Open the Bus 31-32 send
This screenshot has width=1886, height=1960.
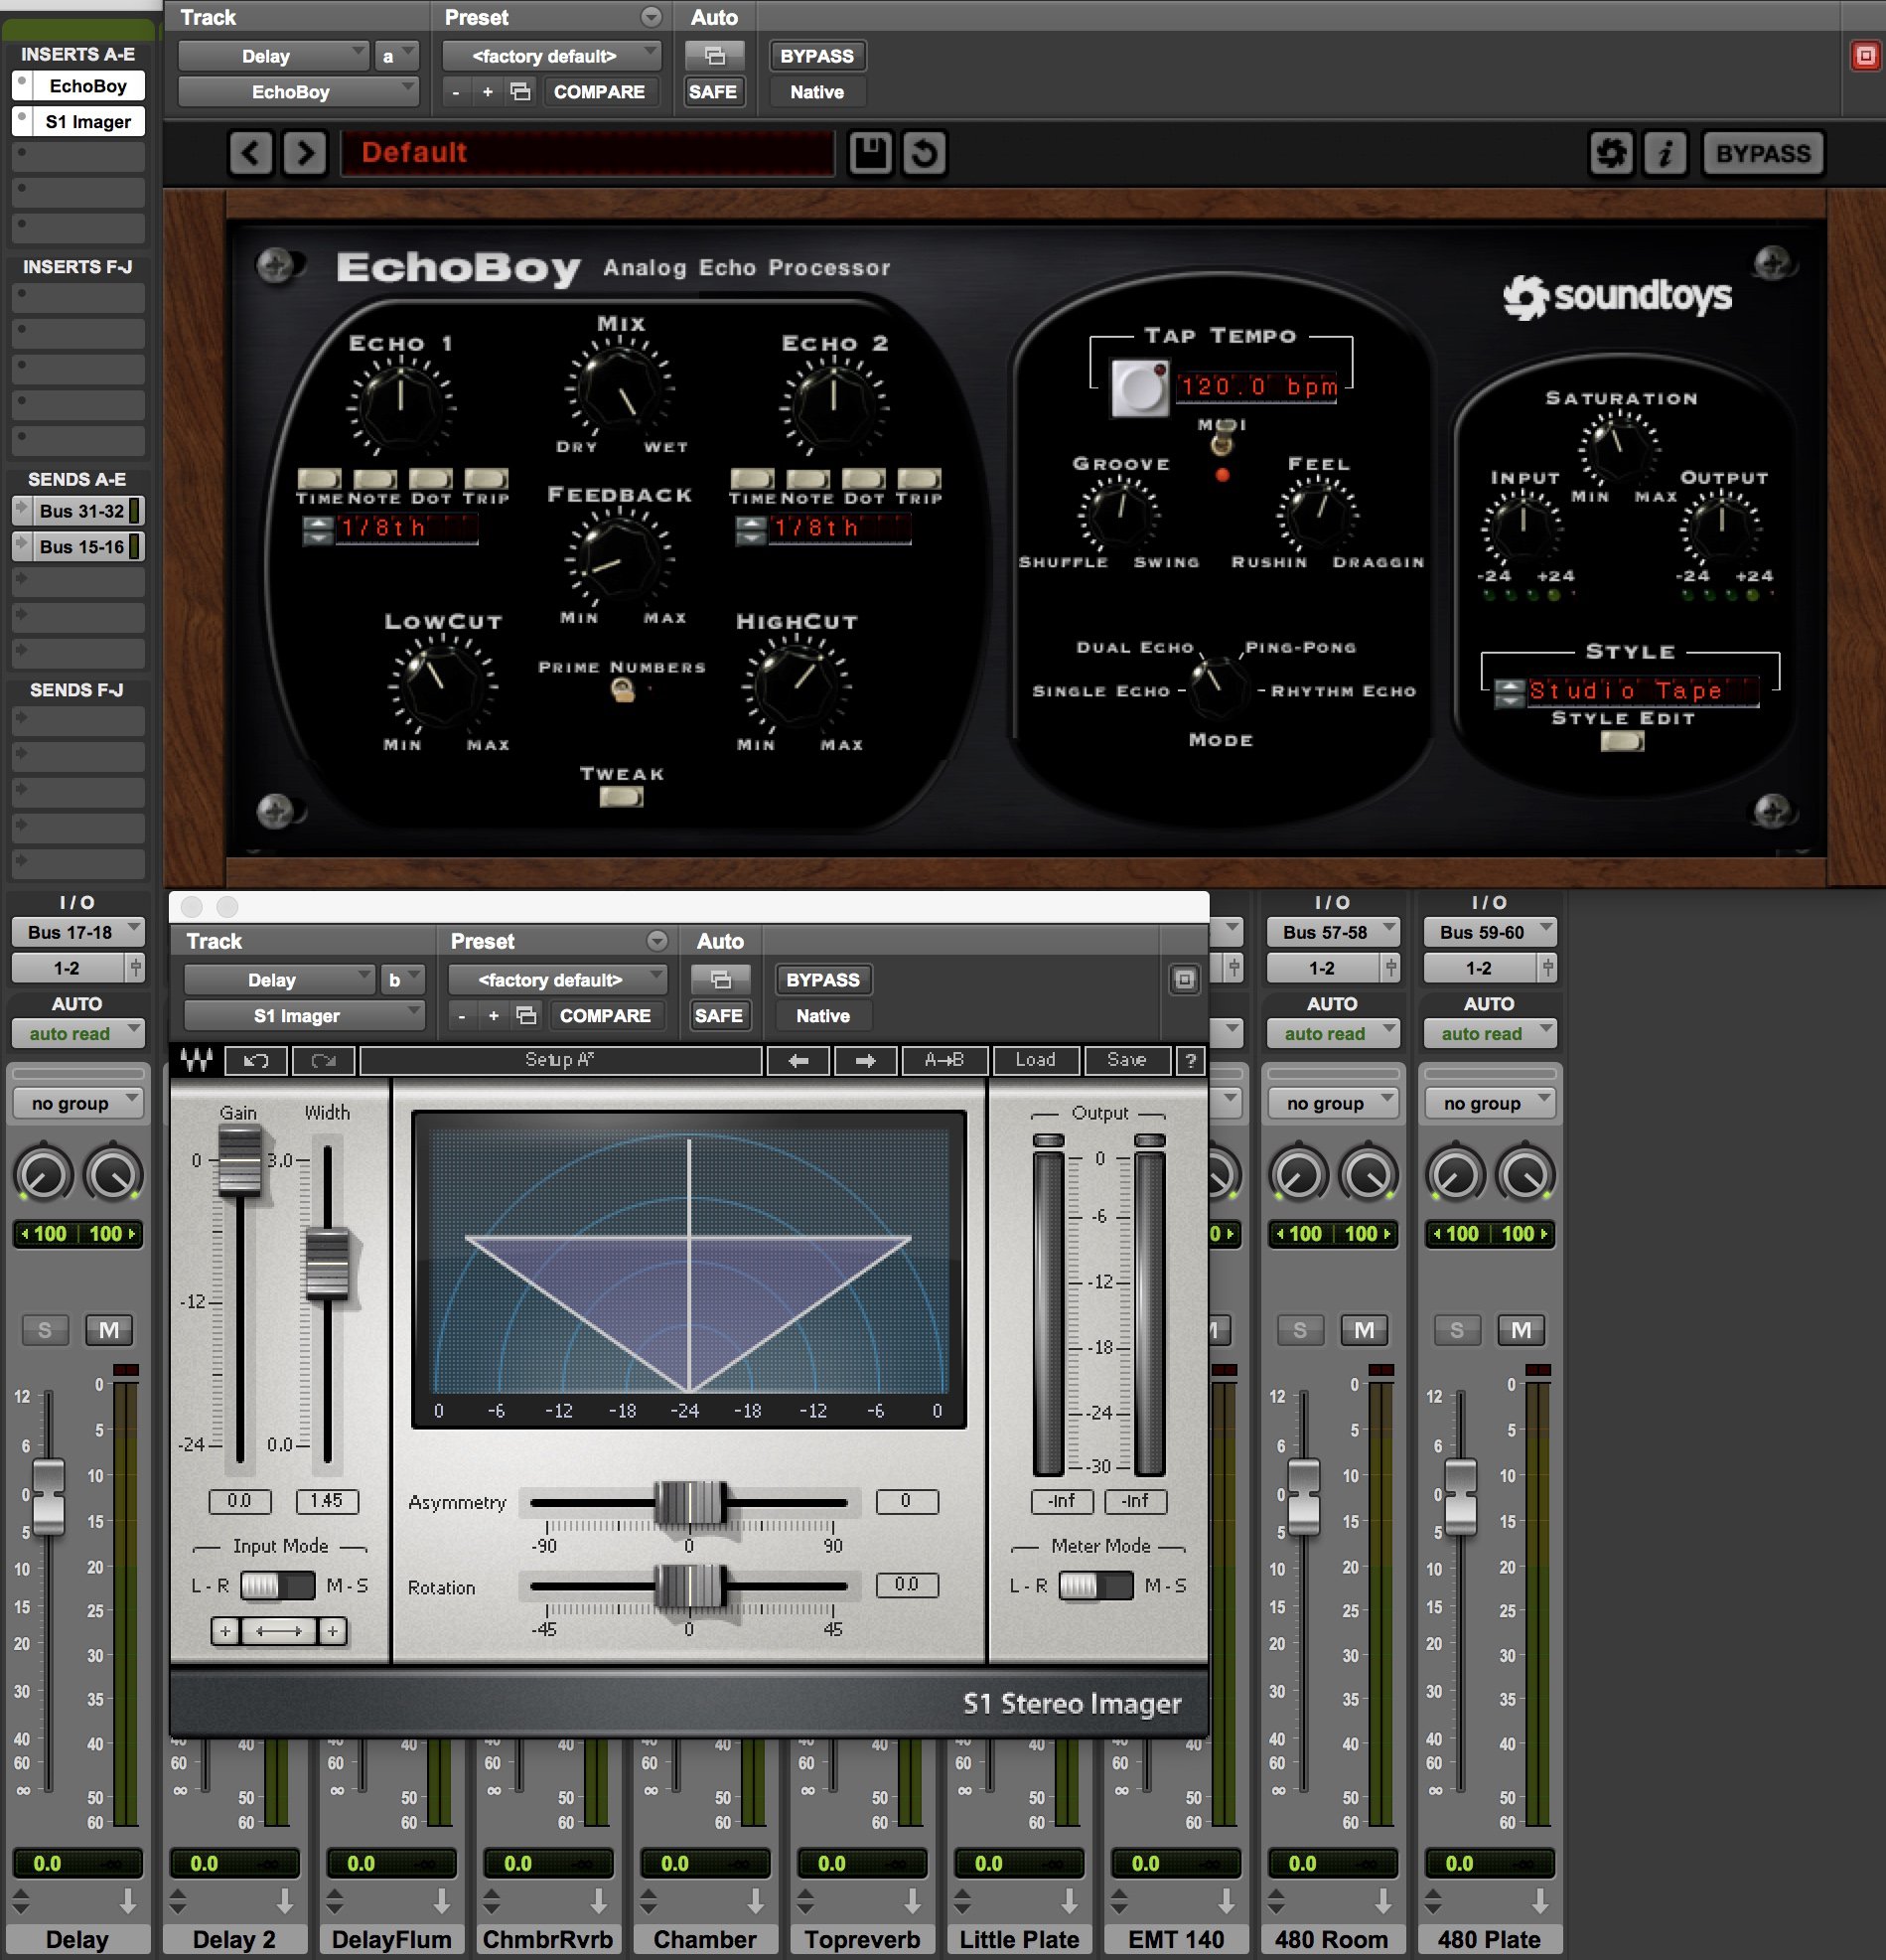click(x=81, y=511)
